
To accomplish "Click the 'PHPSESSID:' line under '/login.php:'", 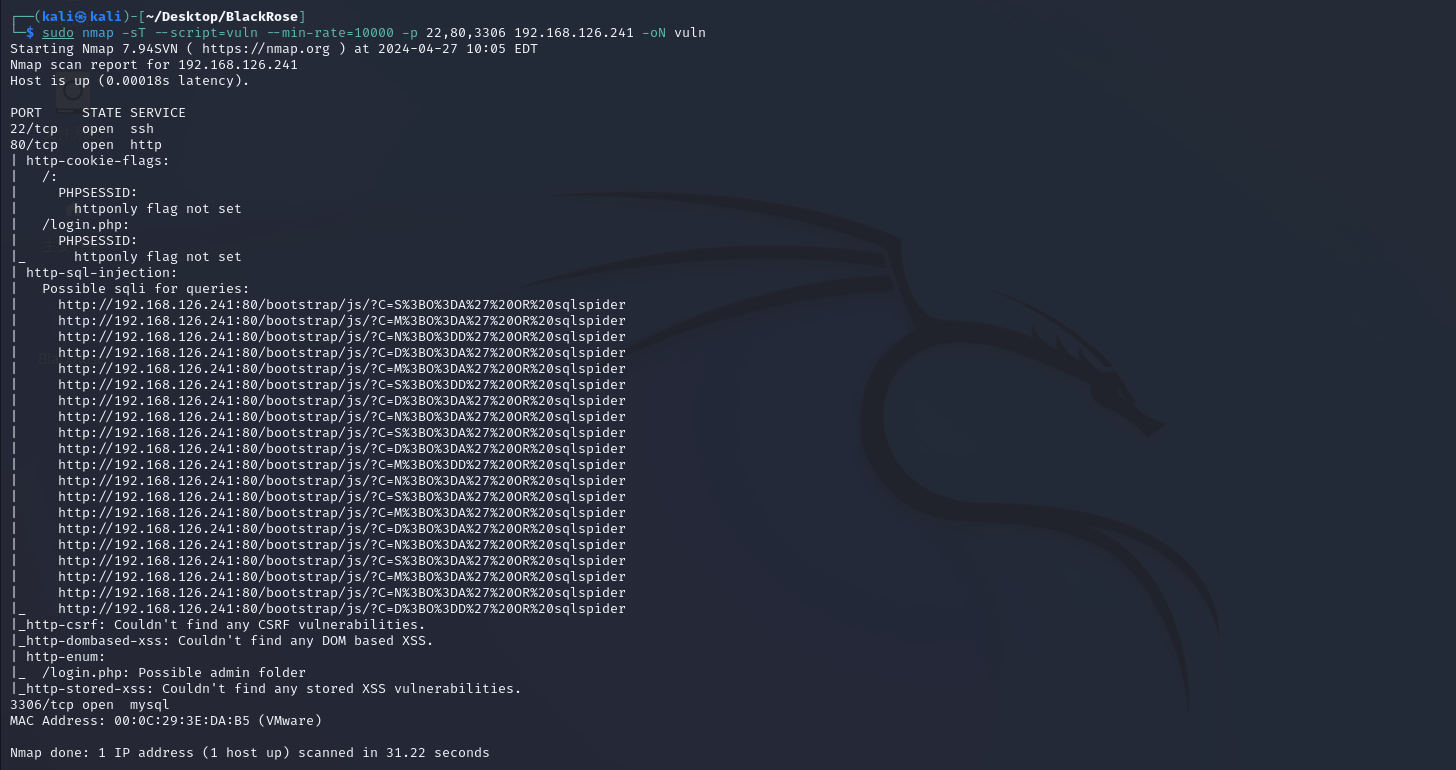I will pyautogui.click(x=98, y=240).
